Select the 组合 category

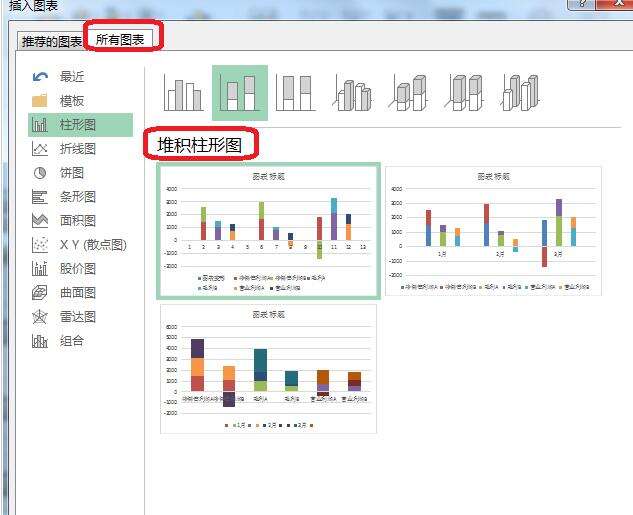[81, 341]
